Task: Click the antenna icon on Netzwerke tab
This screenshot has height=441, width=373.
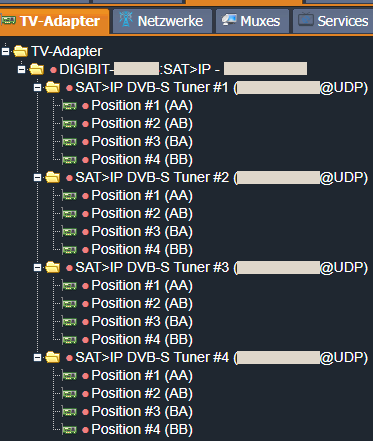Action: pyautogui.click(x=126, y=19)
